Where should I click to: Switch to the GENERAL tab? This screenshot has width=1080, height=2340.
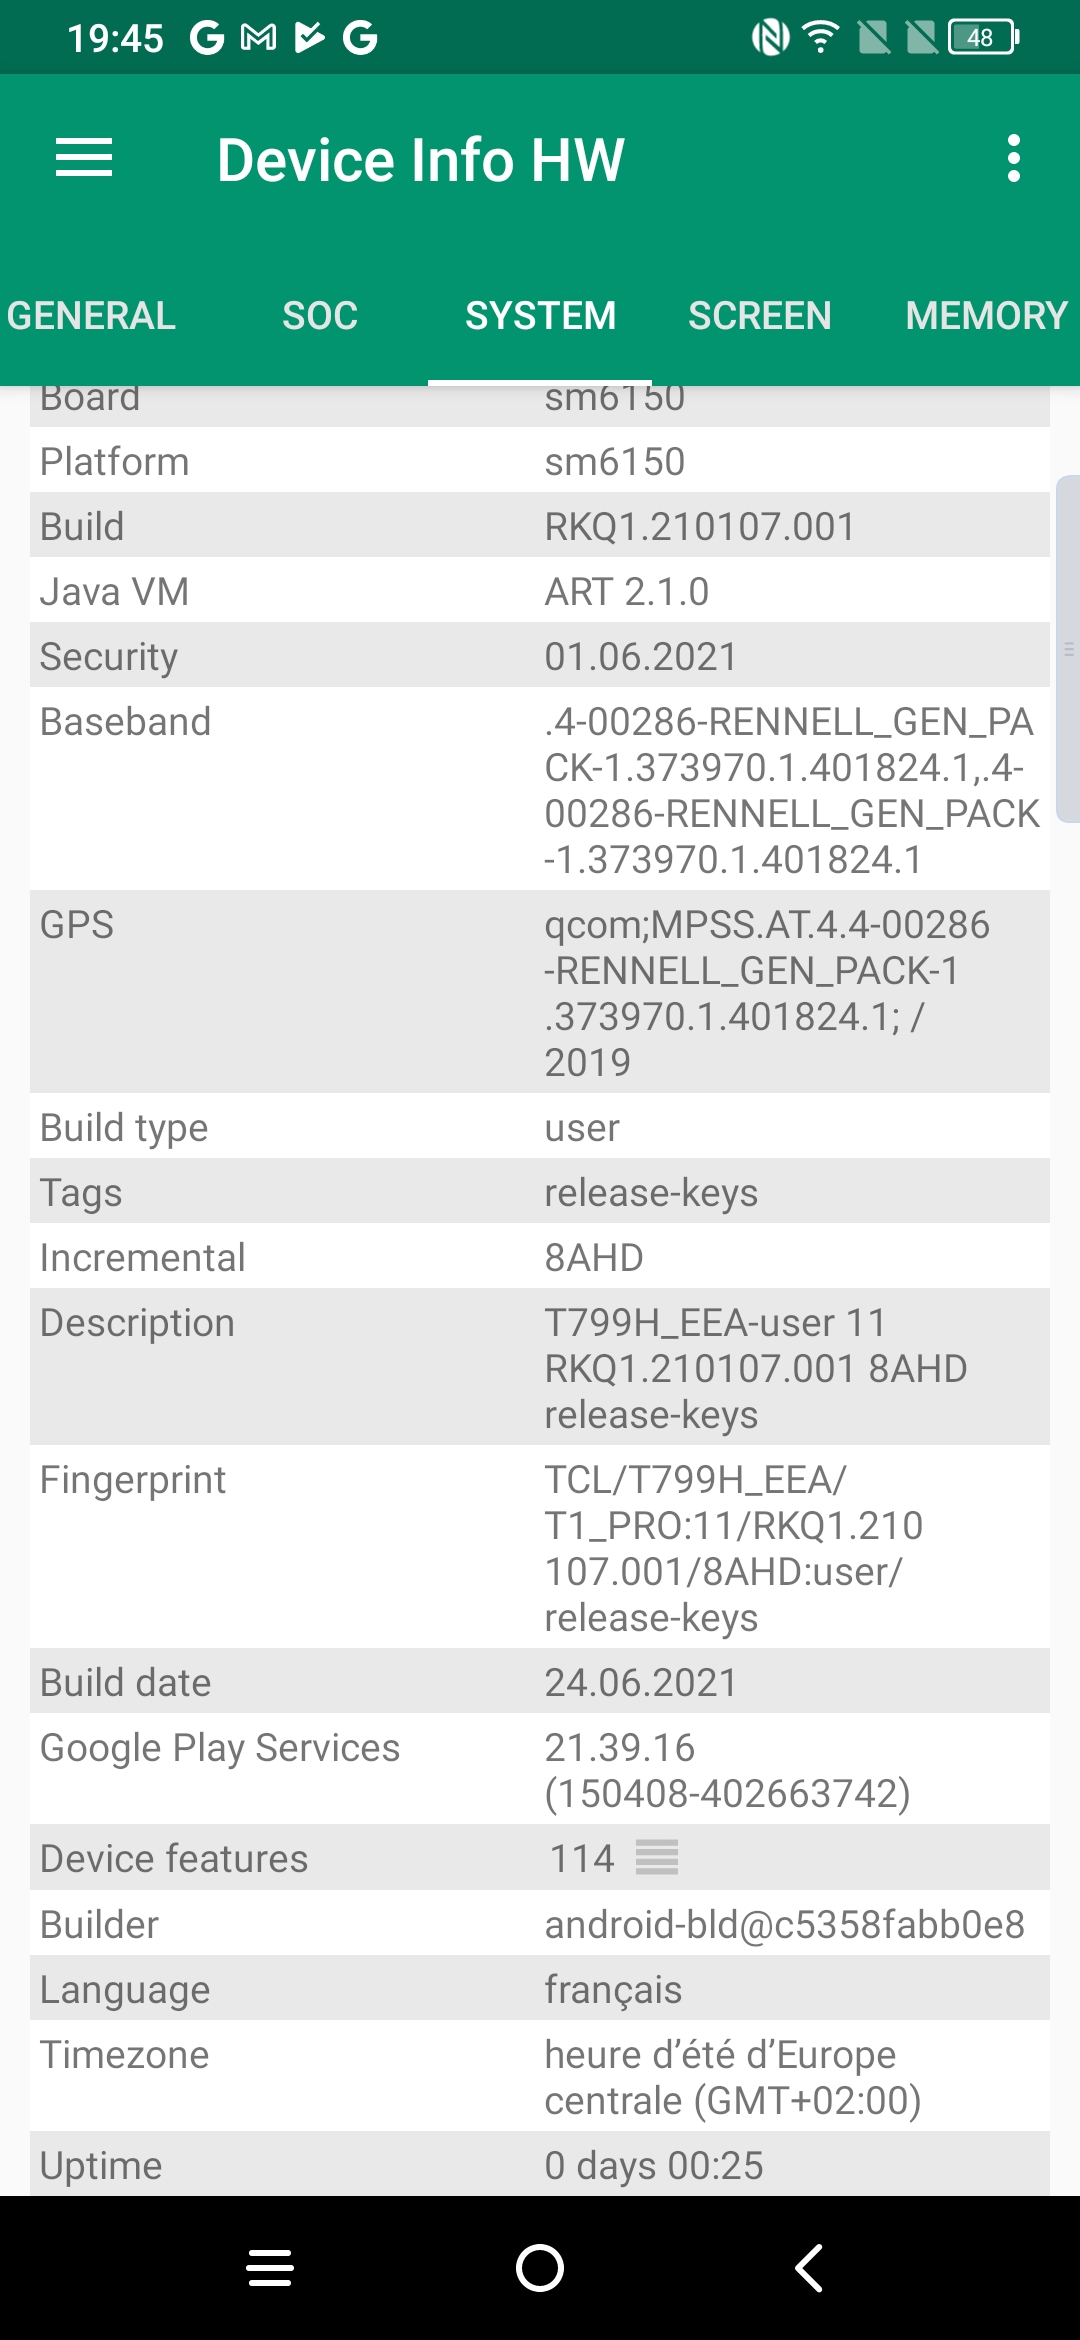[x=91, y=316]
